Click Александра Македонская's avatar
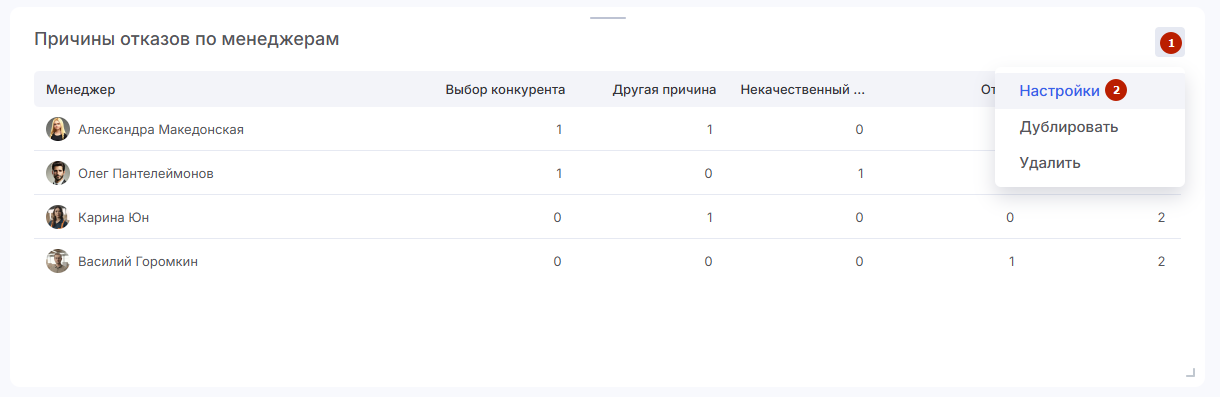 (58, 129)
